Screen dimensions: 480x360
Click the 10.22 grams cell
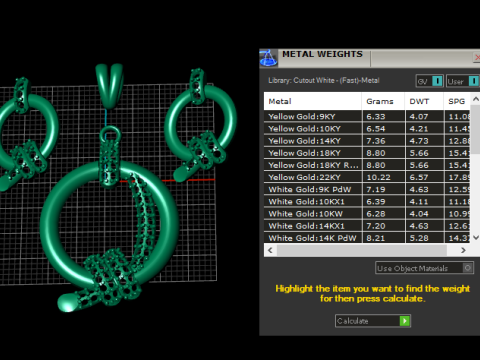click(x=383, y=177)
